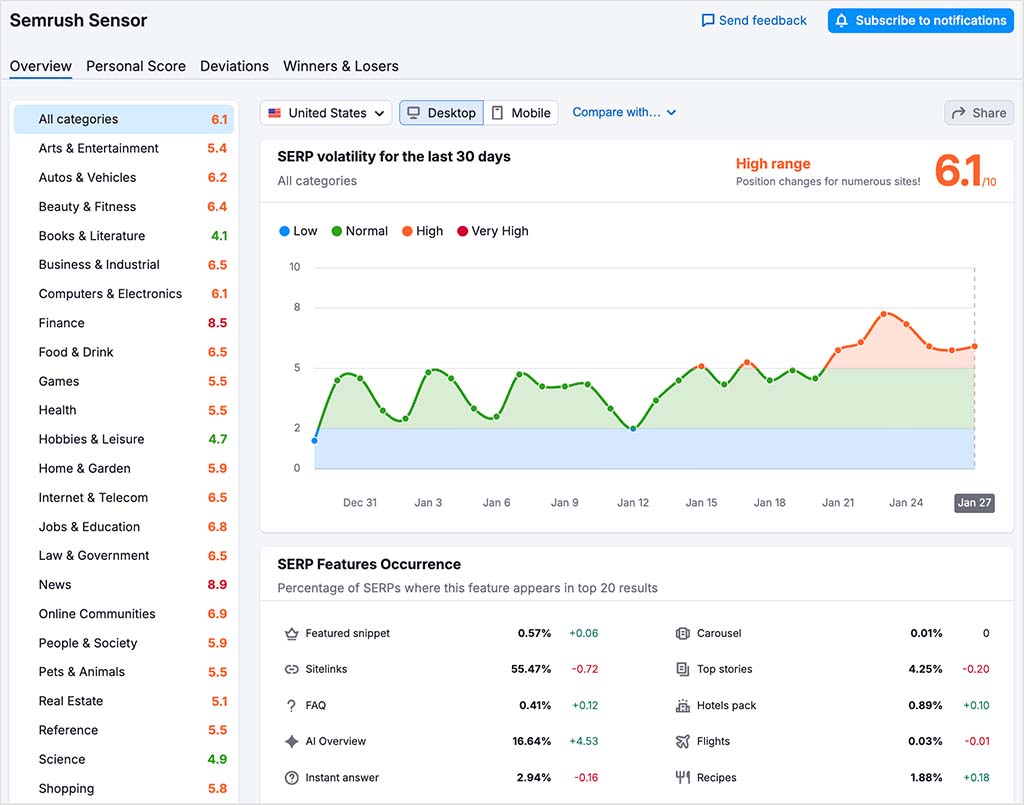Open the Personal Score tab

click(136, 67)
